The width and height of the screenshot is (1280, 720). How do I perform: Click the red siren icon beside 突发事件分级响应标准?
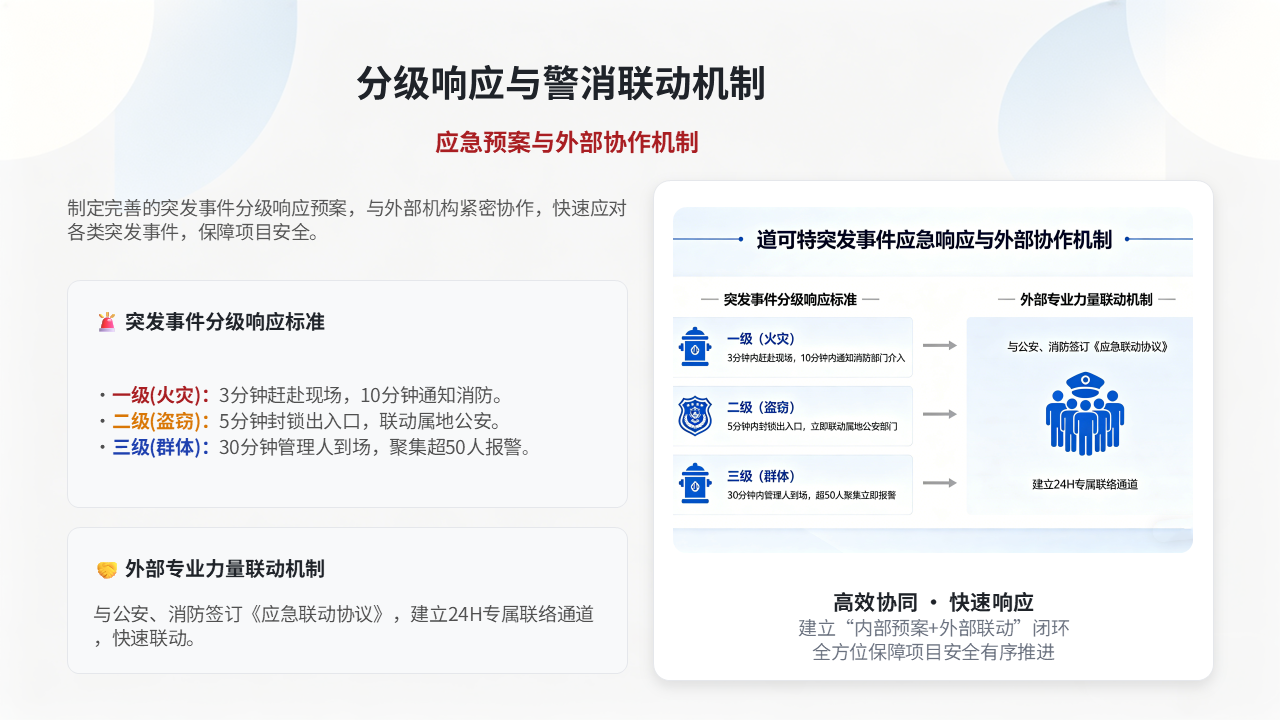click(107, 322)
